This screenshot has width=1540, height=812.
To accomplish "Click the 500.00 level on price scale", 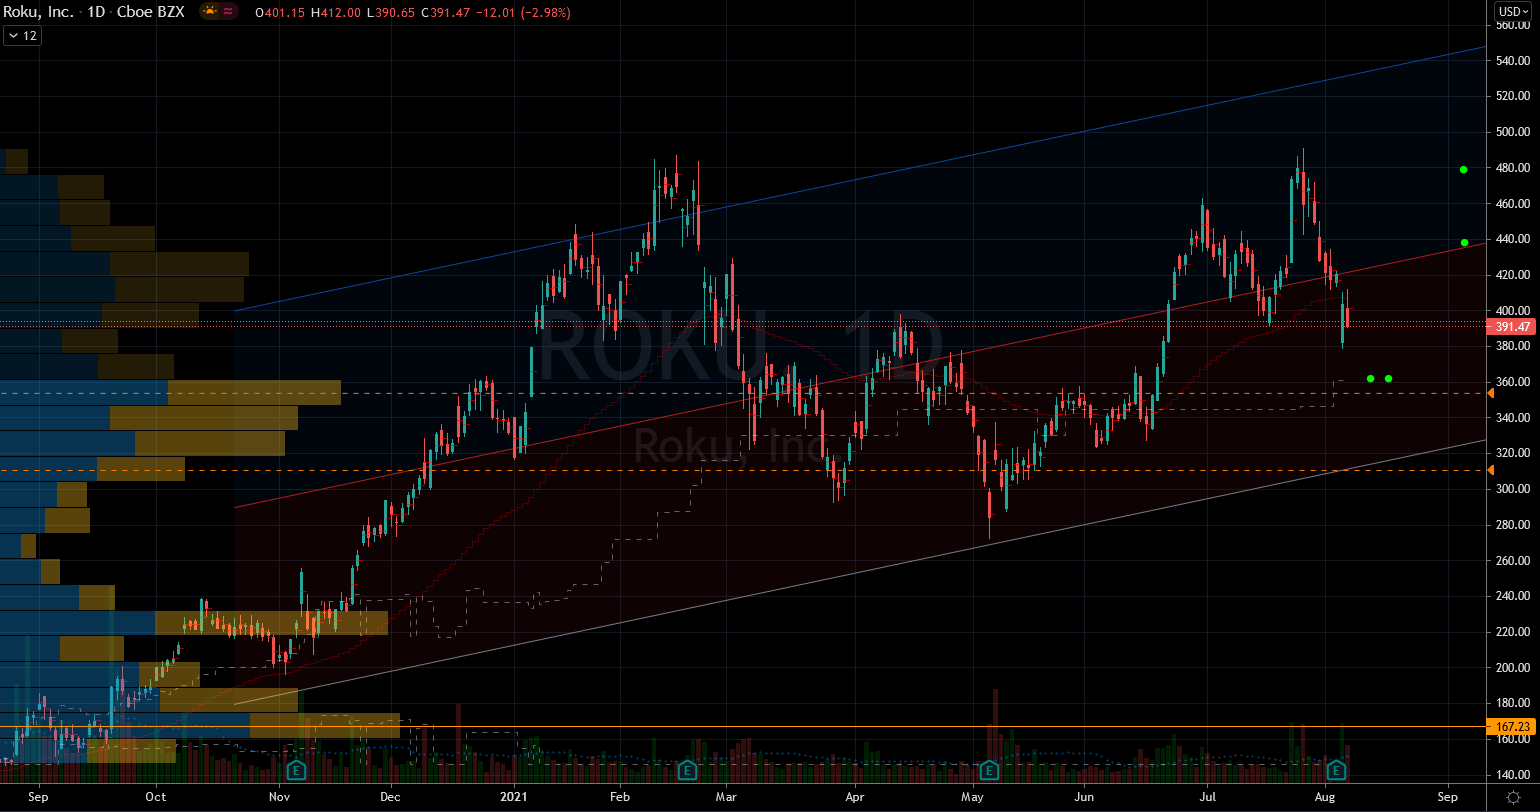I will [1513, 132].
